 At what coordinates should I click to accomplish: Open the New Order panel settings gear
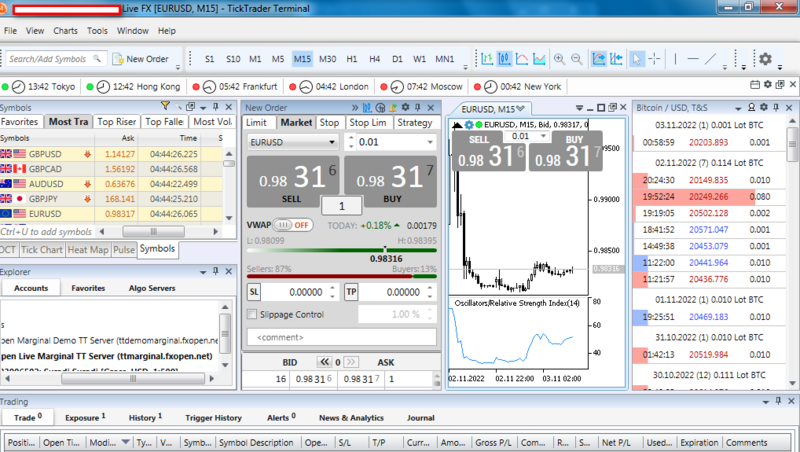point(405,107)
